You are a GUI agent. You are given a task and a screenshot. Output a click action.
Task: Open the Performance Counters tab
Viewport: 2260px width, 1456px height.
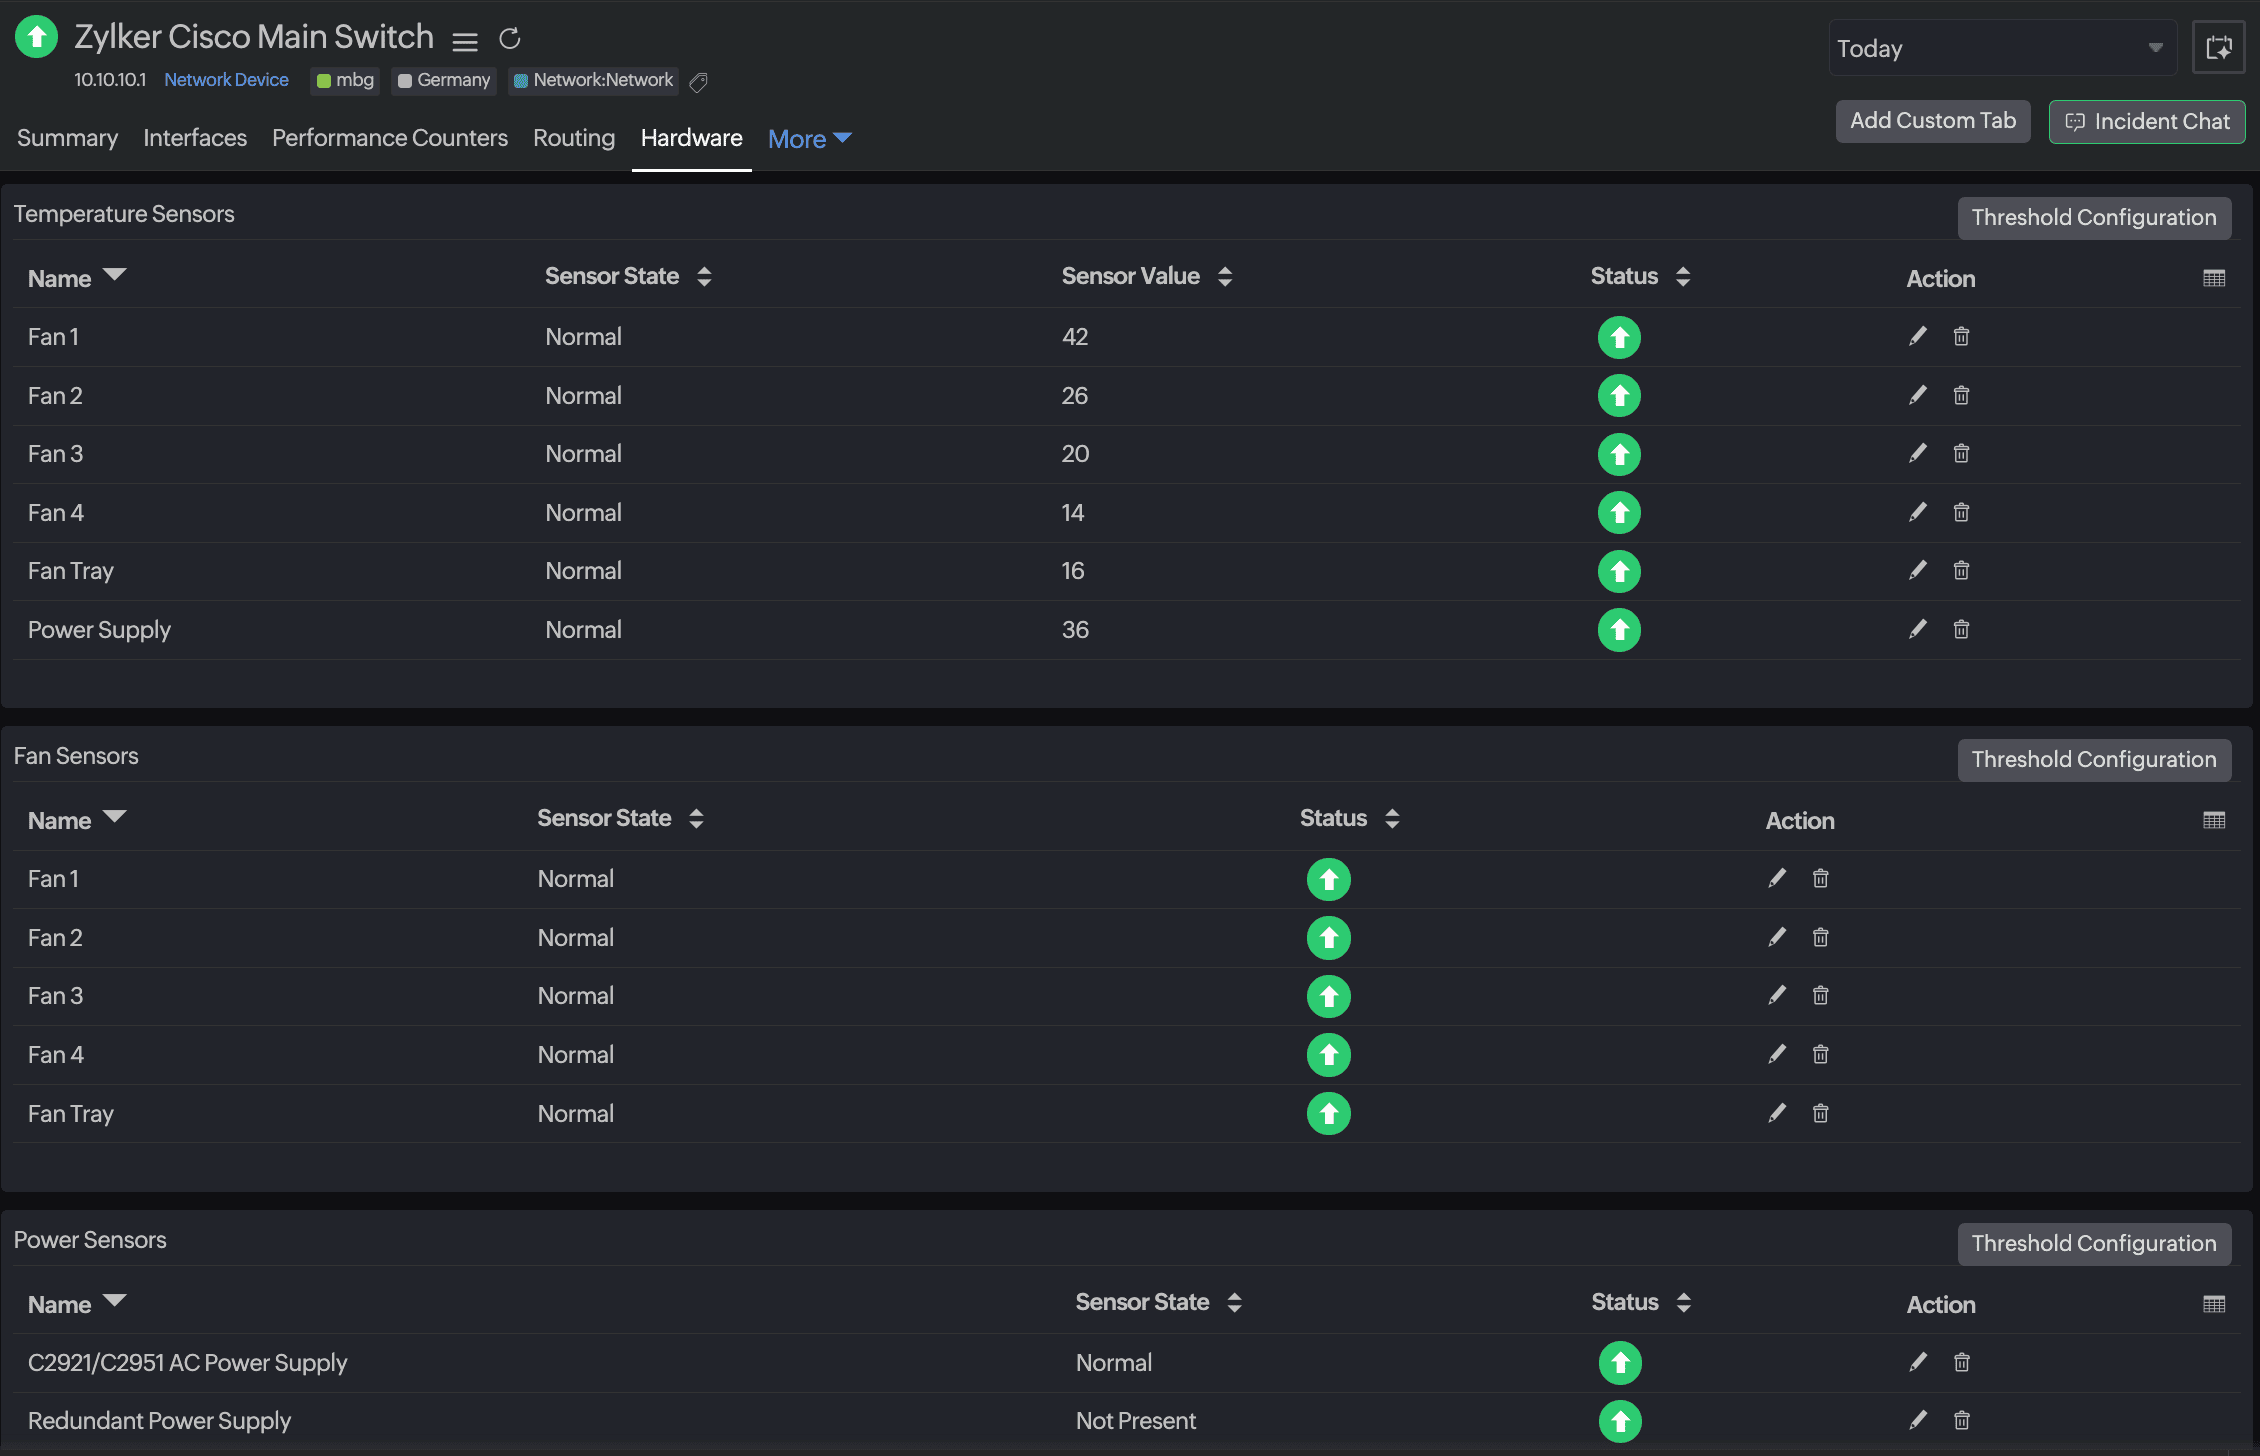(x=389, y=138)
